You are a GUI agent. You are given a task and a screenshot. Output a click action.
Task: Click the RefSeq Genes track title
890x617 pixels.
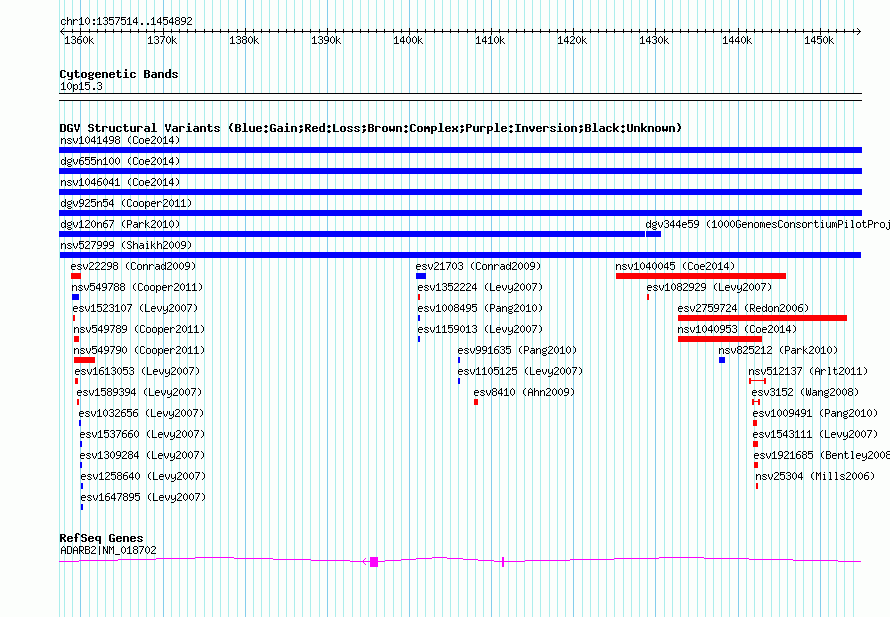click(x=101, y=538)
